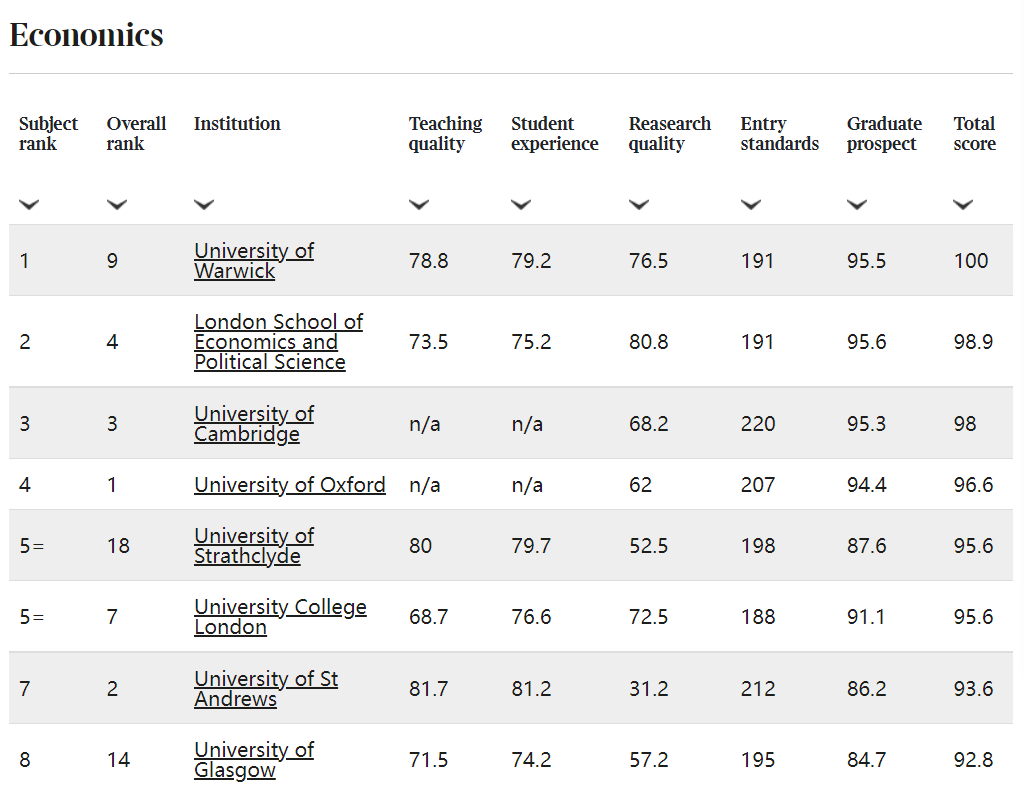
Task: Visit the University of Cambridge page
Action: point(254,424)
